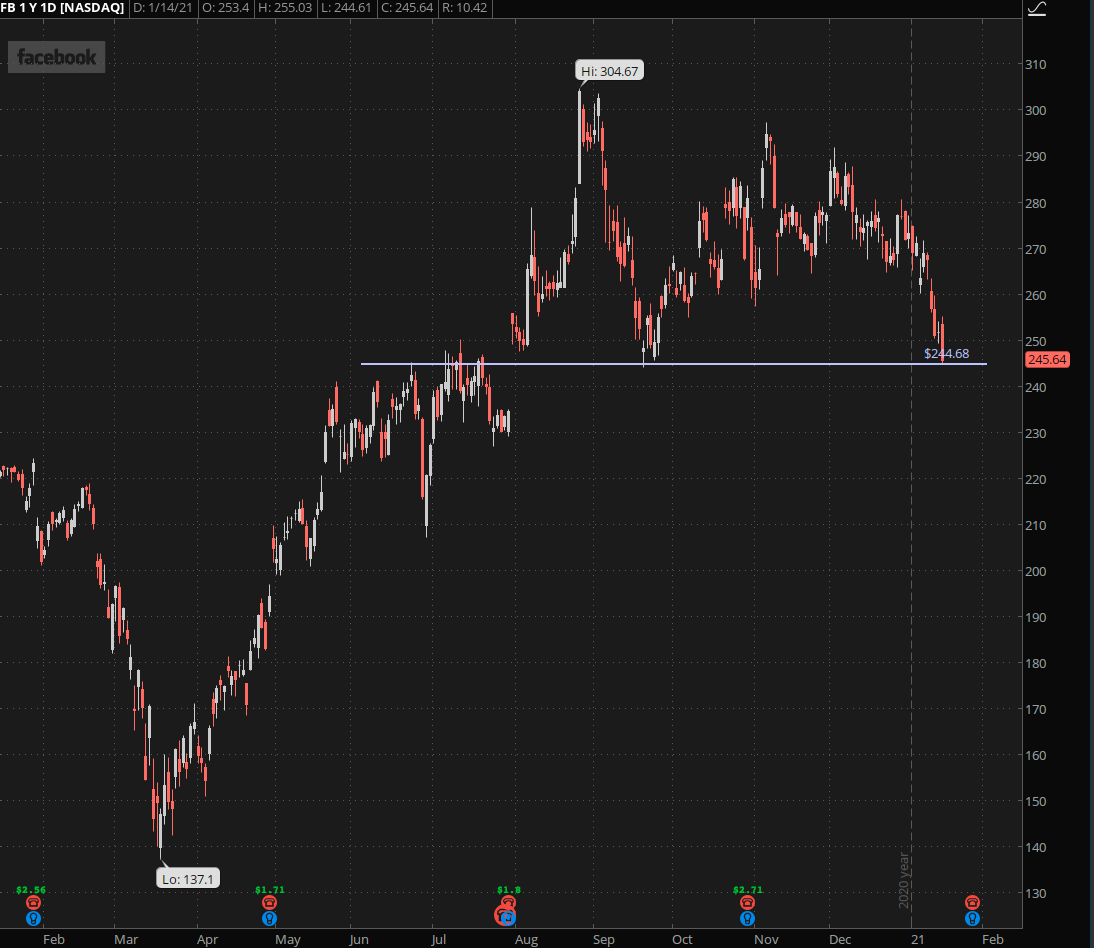
Task: Click the chart style icon at top right
Action: [x=1037, y=8]
